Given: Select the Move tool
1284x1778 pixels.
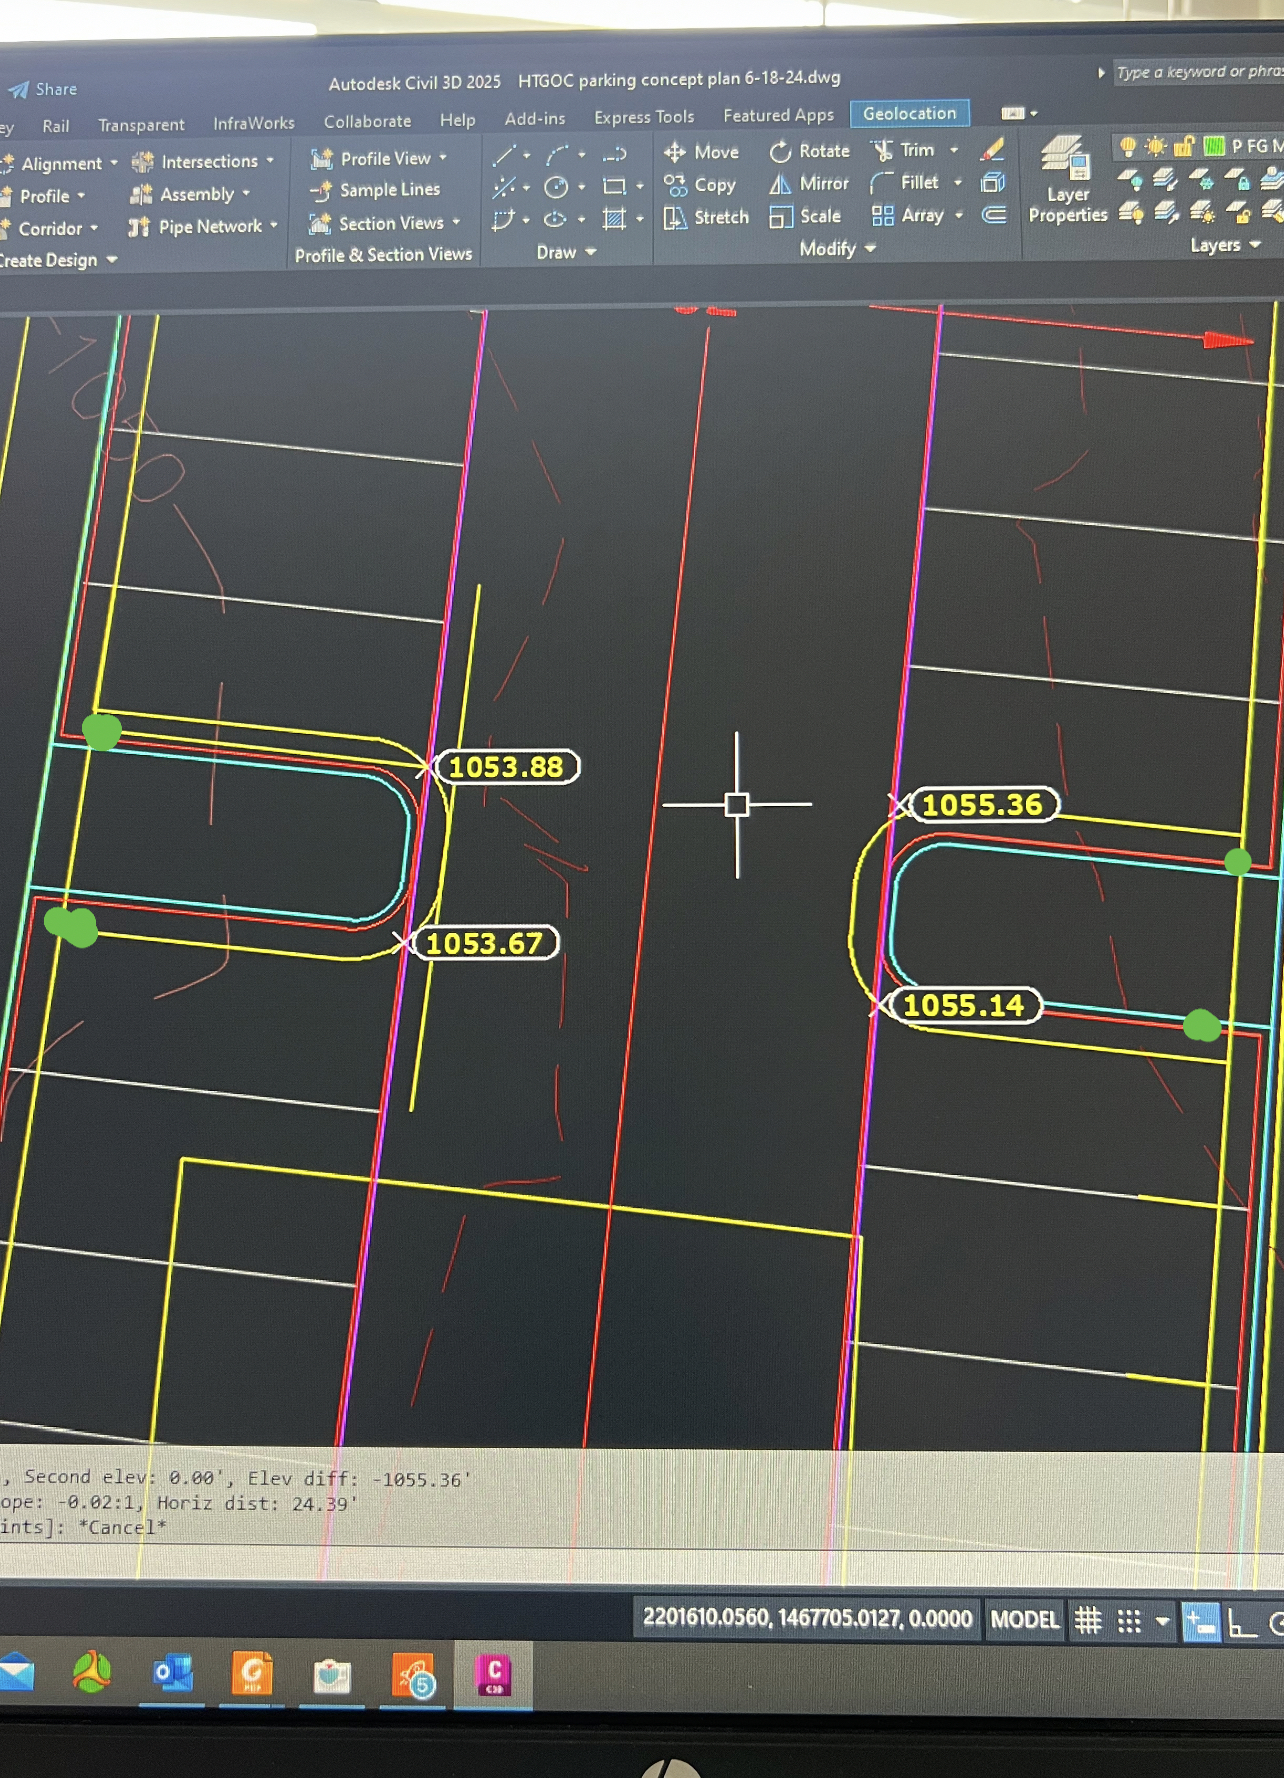Looking at the screenshot, I should pyautogui.click(x=702, y=152).
